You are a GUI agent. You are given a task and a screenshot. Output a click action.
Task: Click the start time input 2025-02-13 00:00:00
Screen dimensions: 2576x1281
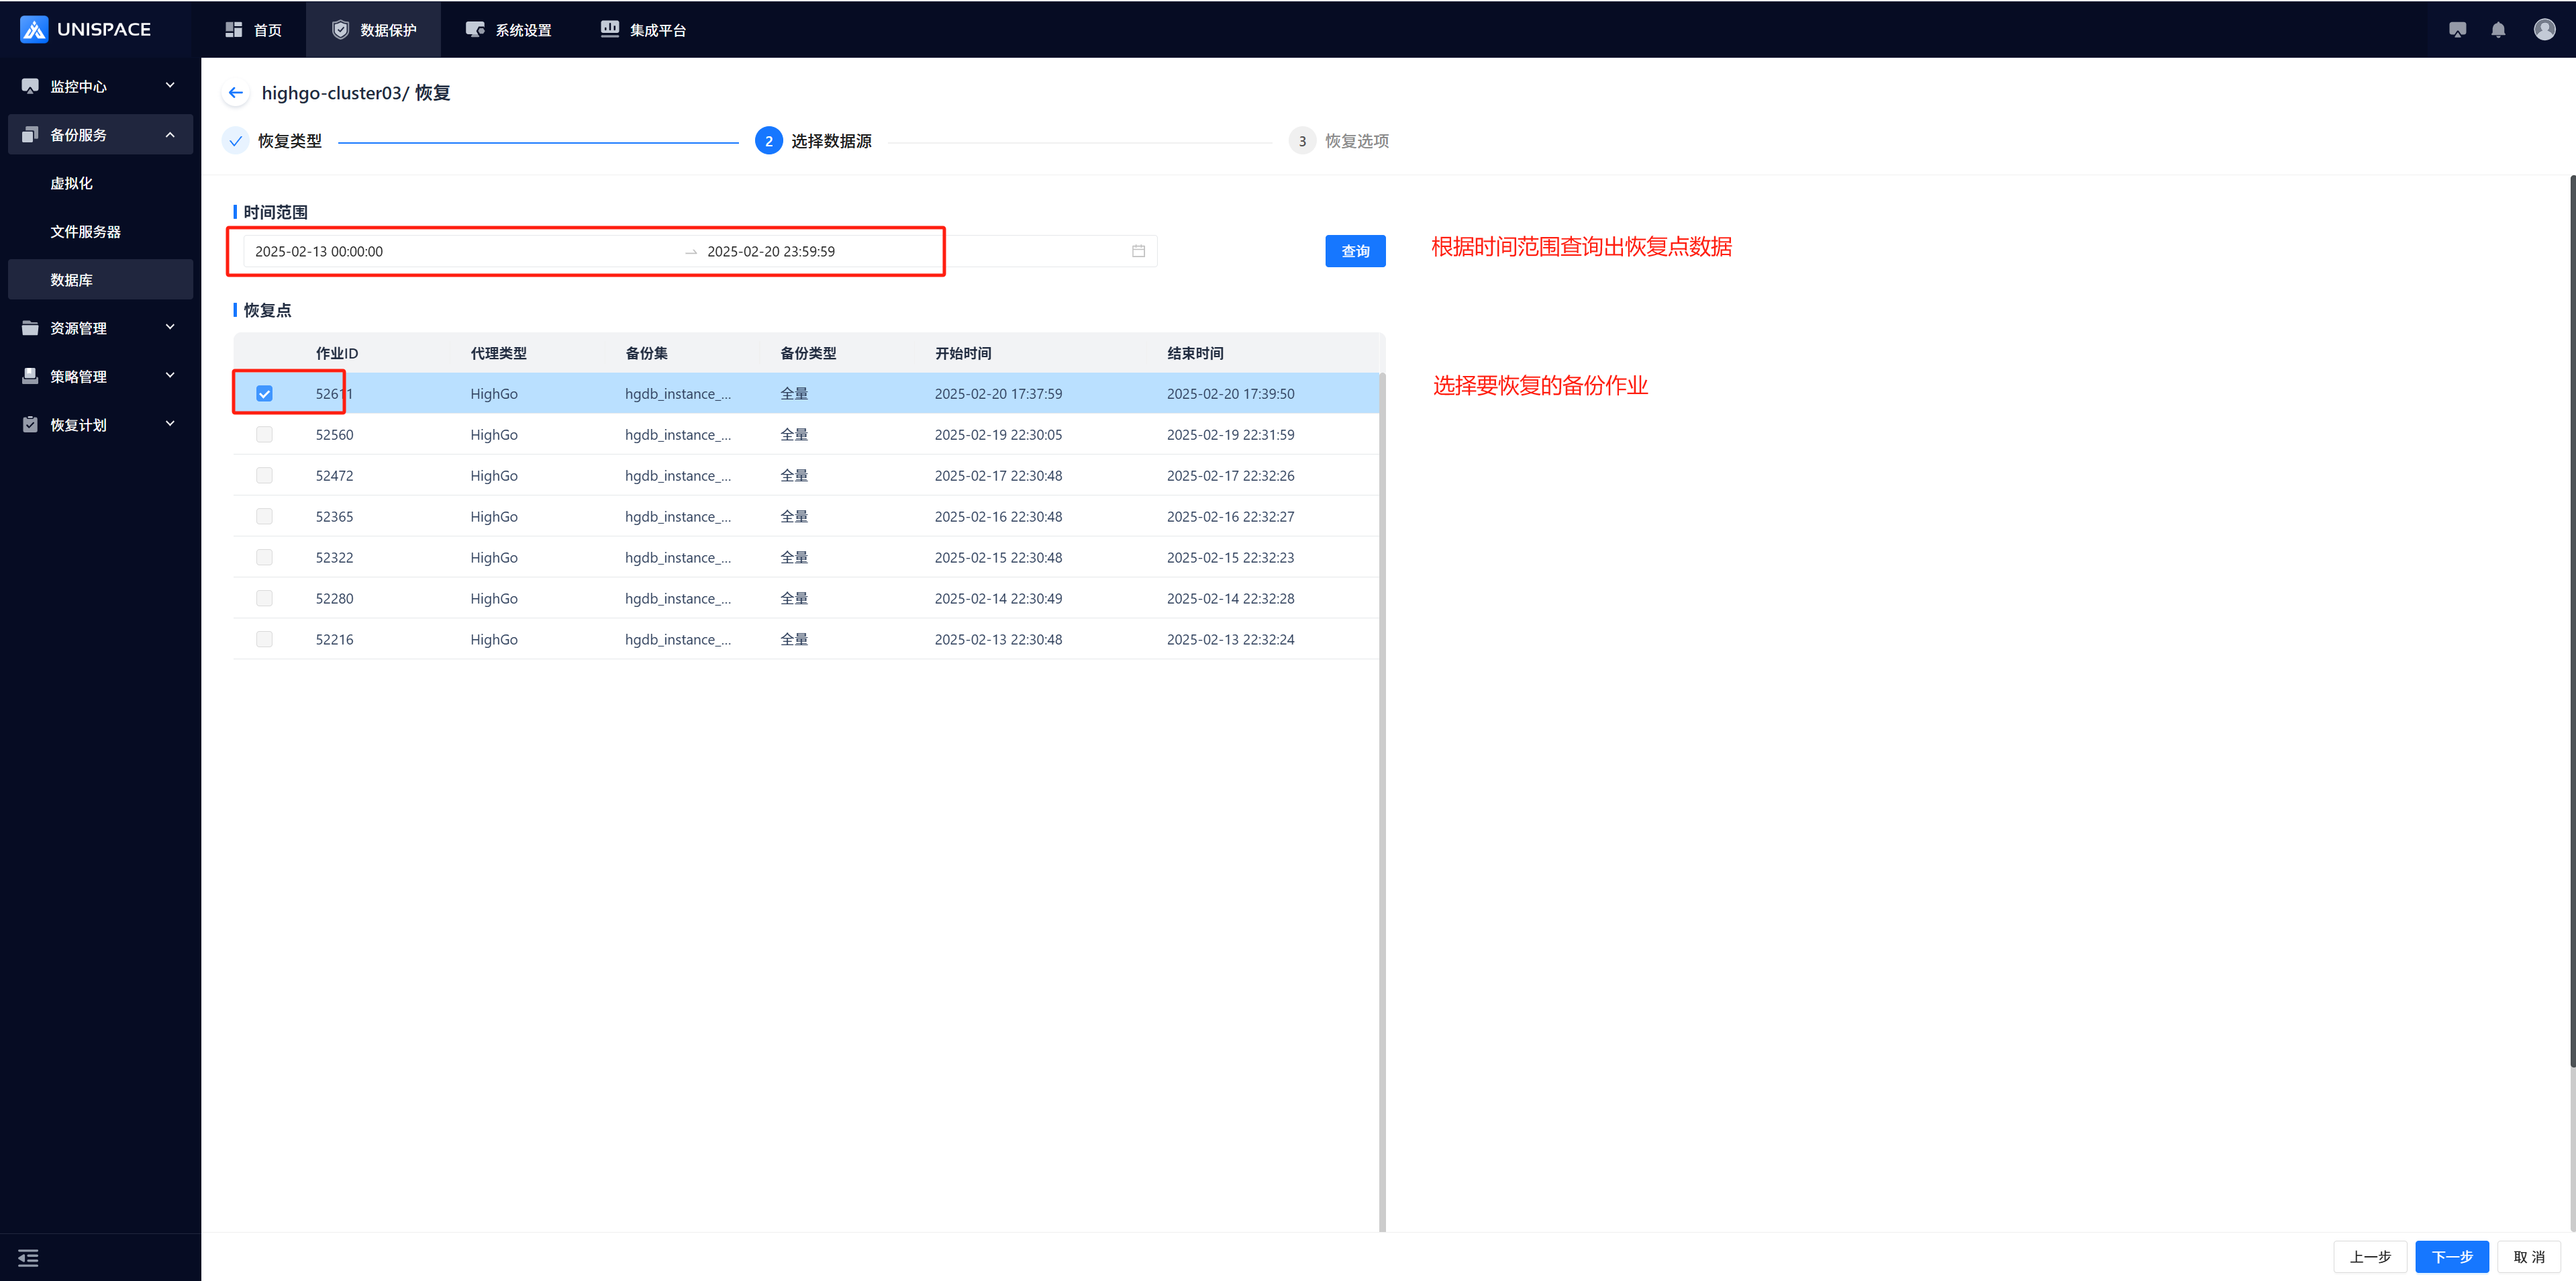(x=319, y=251)
